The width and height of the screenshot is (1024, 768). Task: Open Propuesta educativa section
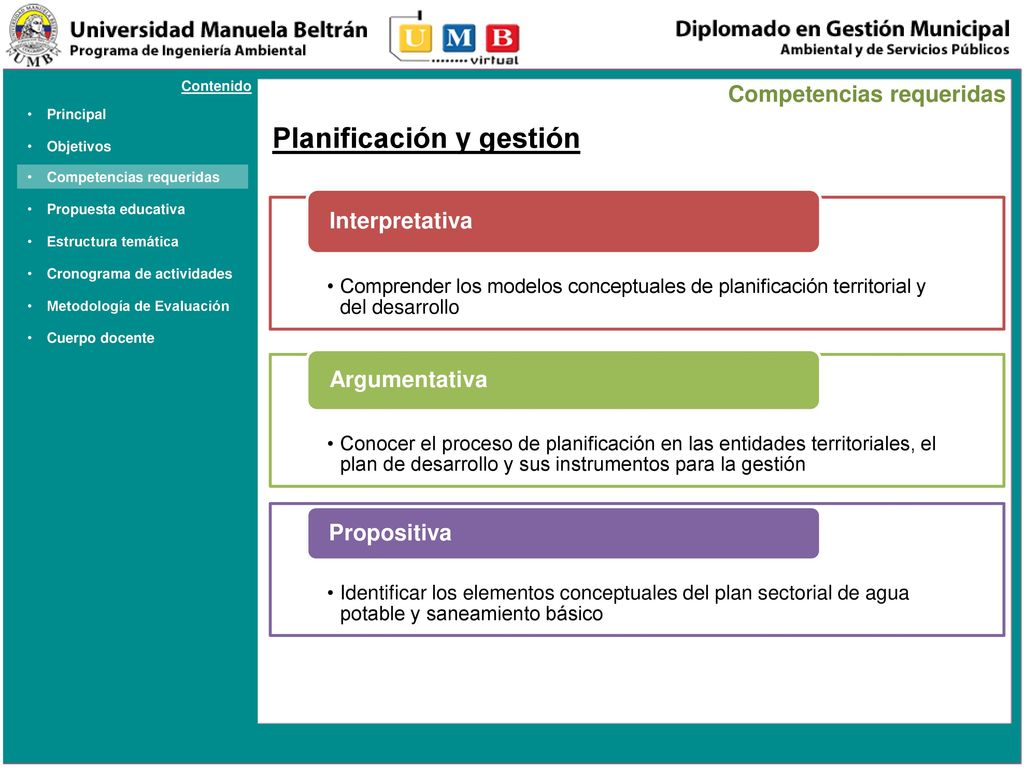click(116, 209)
